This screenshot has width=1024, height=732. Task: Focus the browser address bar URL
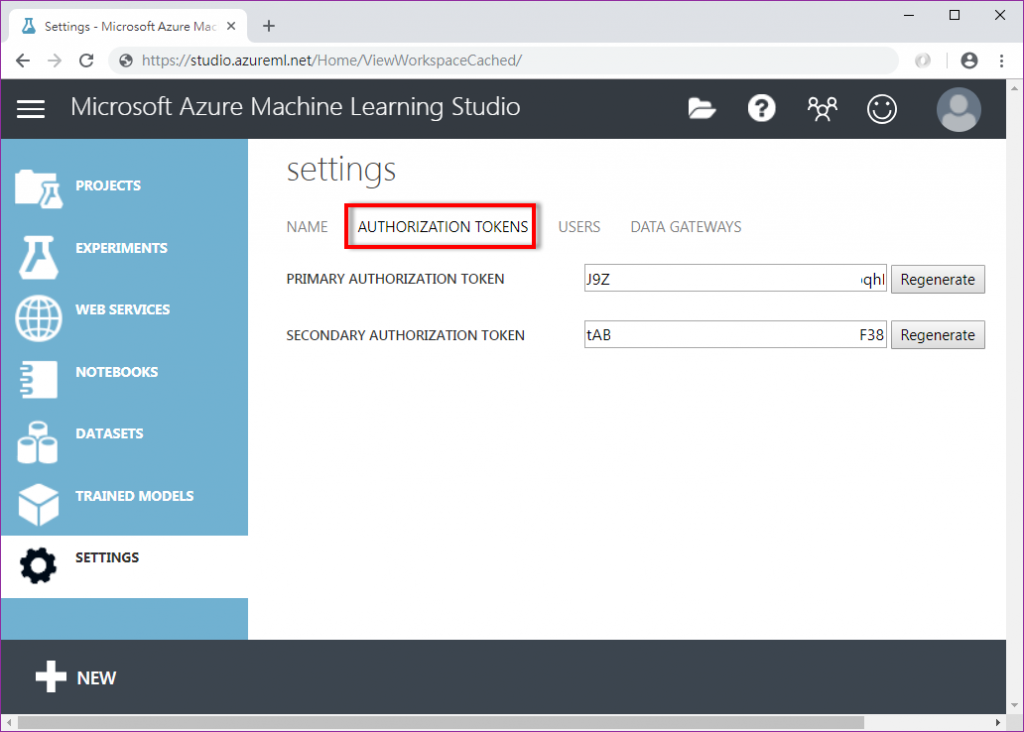click(332, 61)
